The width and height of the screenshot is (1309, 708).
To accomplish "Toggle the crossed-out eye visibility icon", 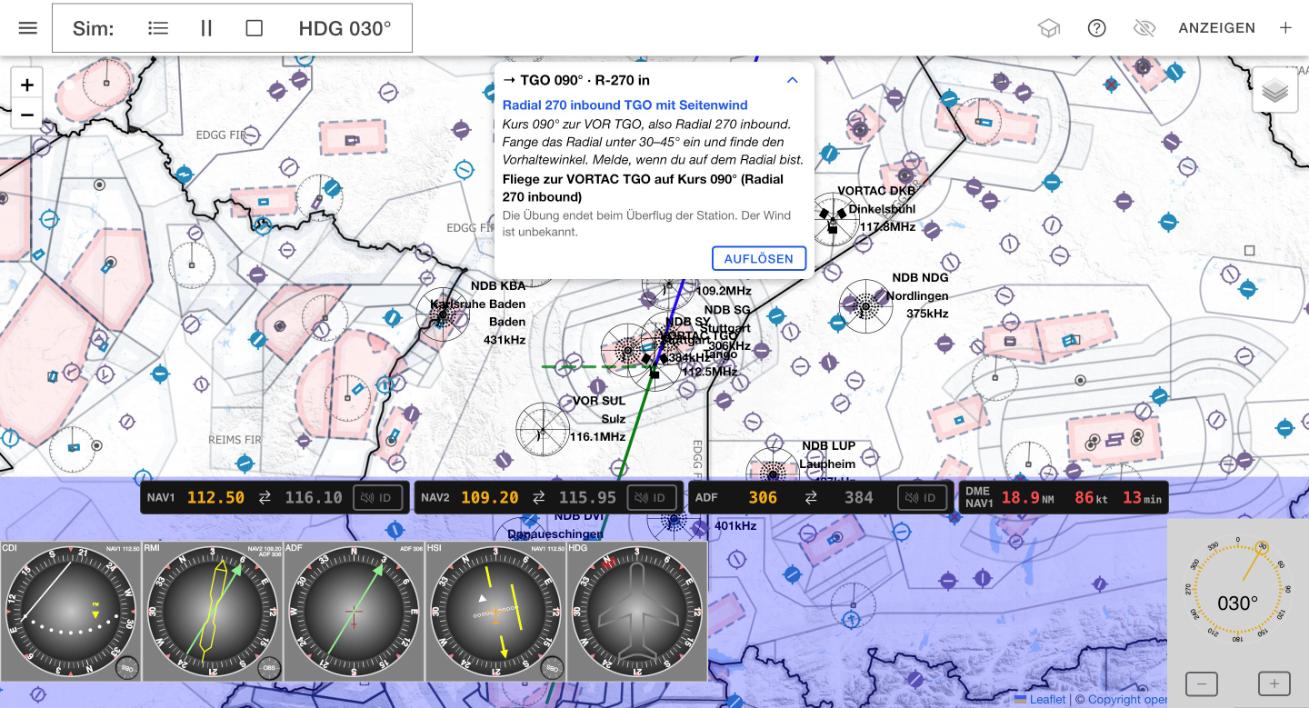I will pos(1144,28).
